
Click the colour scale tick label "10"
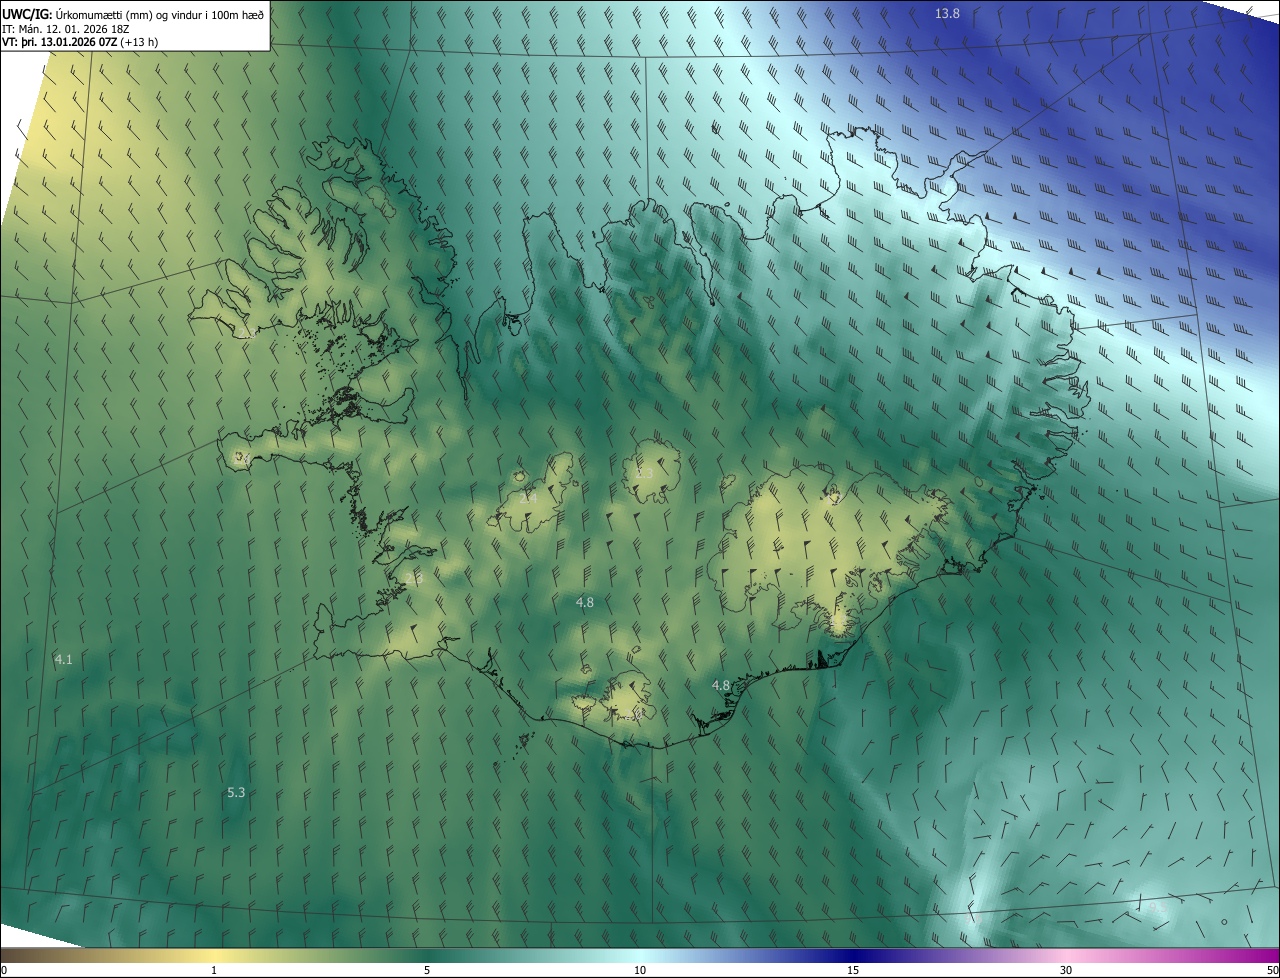640,970
